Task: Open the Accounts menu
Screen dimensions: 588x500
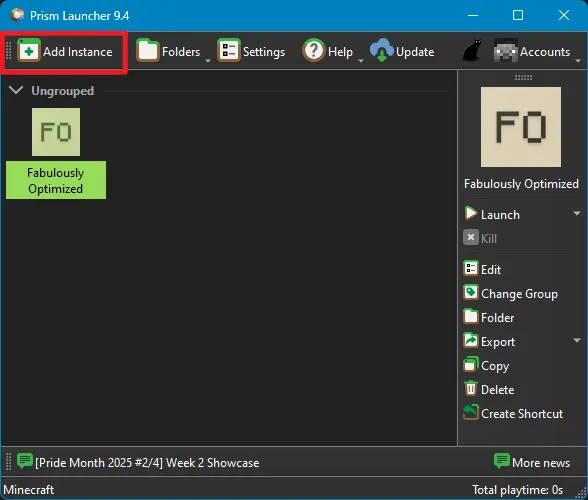Action: [x=532, y=51]
